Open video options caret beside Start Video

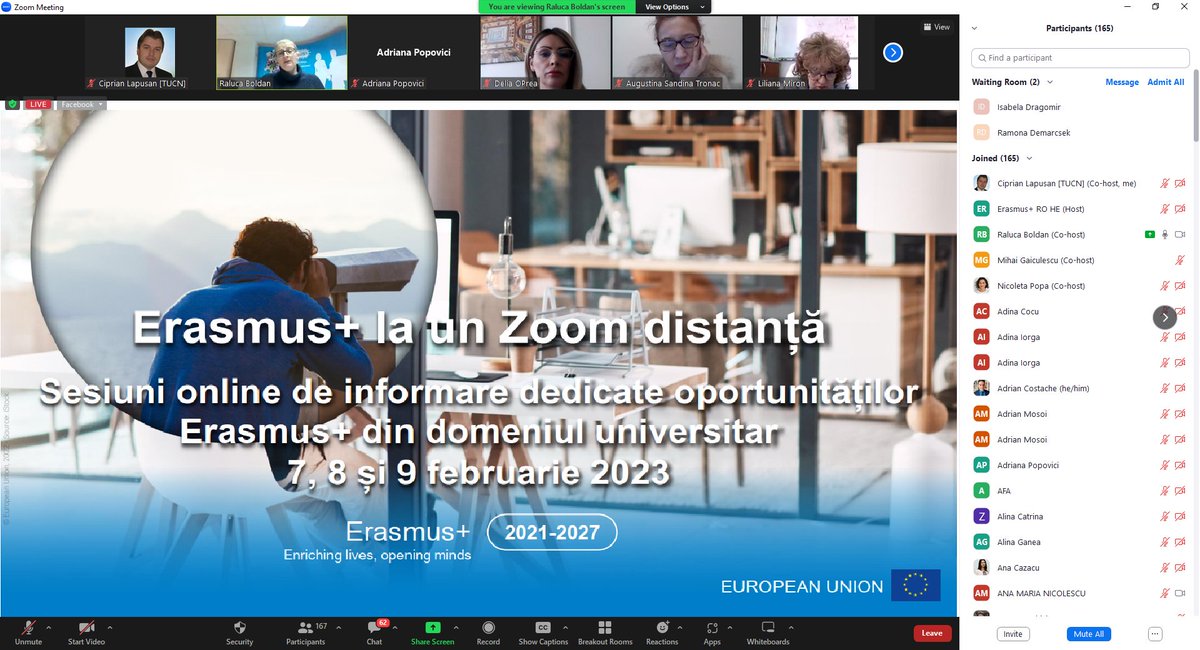(x=109, y=627)
